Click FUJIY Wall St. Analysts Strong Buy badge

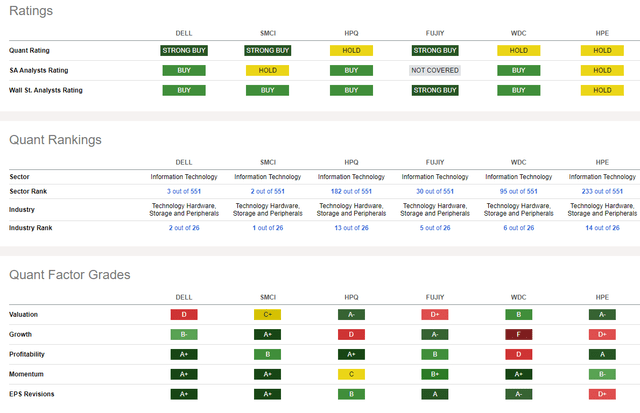tap(435, 90)
